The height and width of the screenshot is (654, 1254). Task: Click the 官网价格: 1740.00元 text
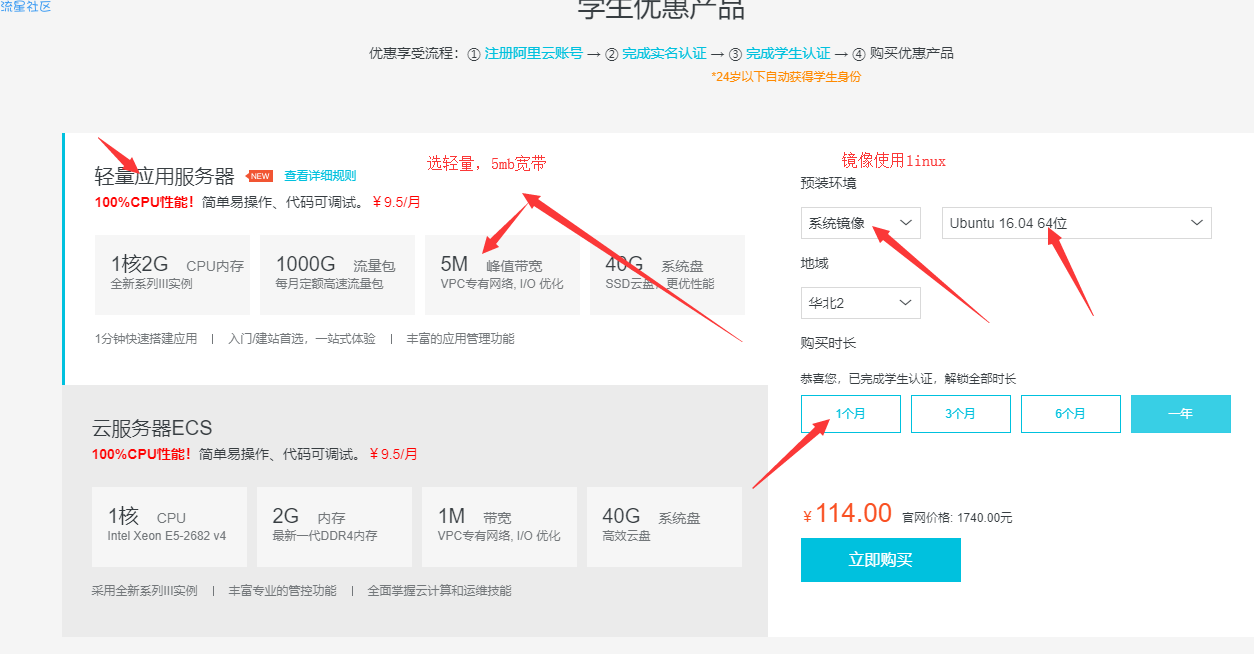957,518
